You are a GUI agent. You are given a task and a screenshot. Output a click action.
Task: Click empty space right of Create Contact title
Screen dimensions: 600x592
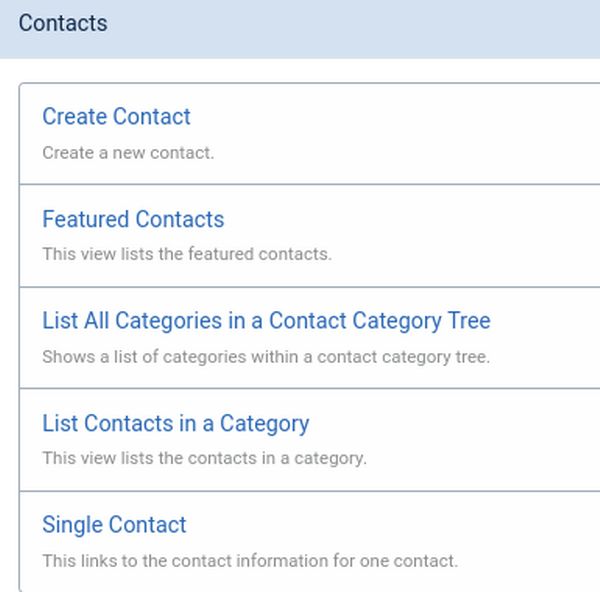(400, 117)
